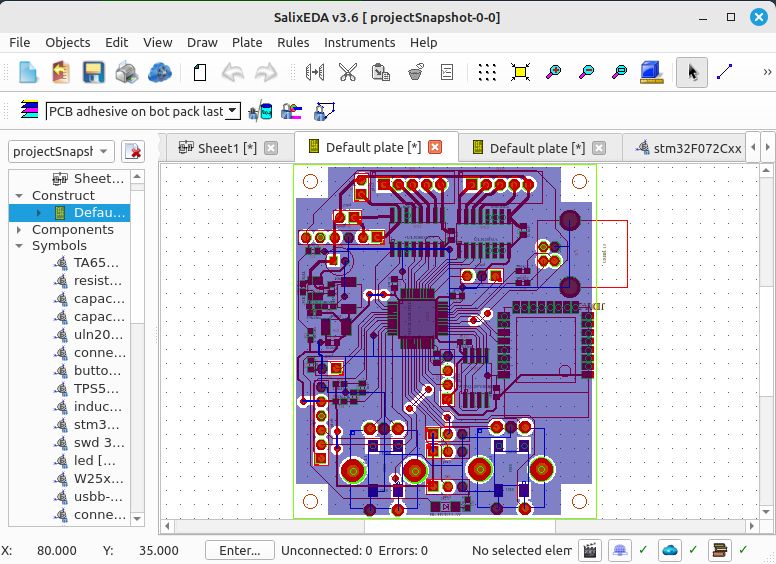
Task: Click the stacked colored layers icon
Action: pos(29,109)
